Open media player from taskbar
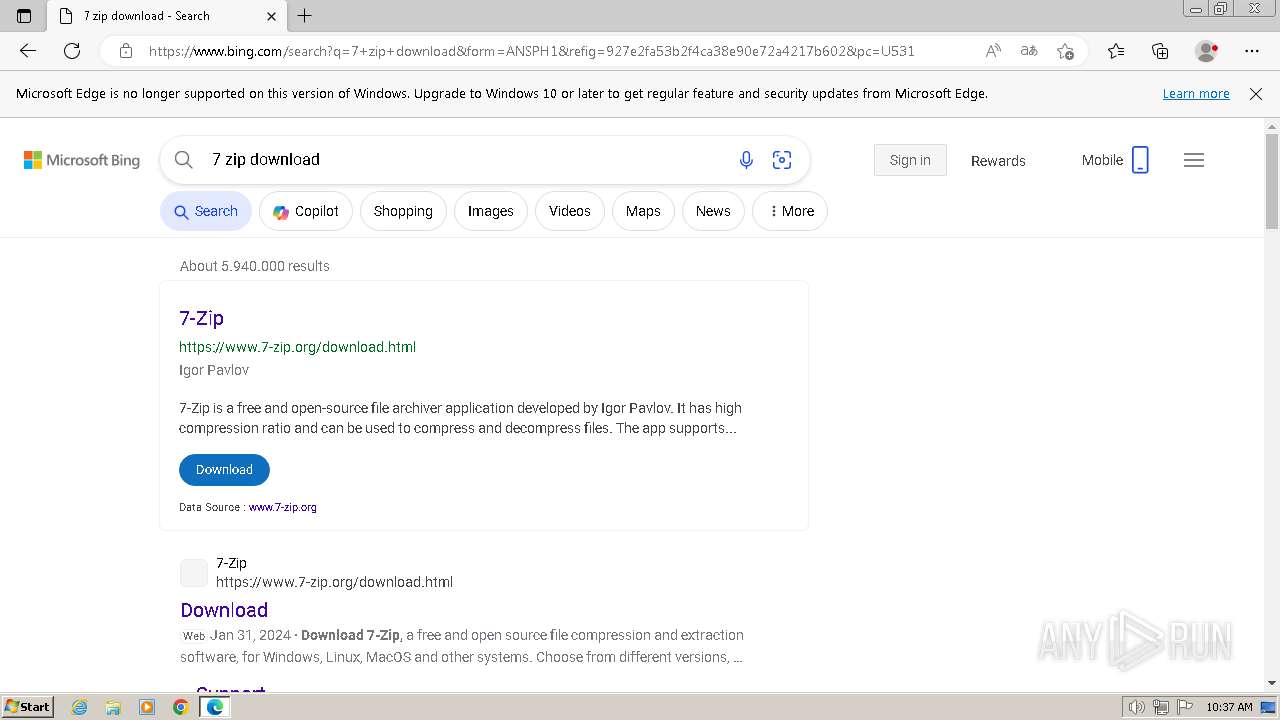The width and height of the screenshot is (1280, 720). click(x=147, y=707)
